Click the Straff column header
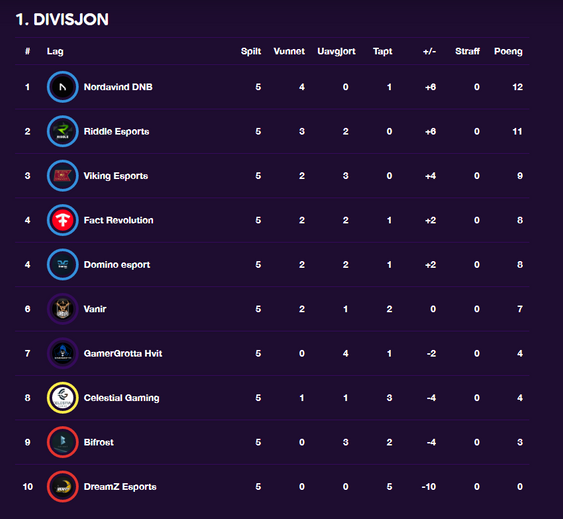The width and height of the screenshot is (563, 519). coord(467,51)
